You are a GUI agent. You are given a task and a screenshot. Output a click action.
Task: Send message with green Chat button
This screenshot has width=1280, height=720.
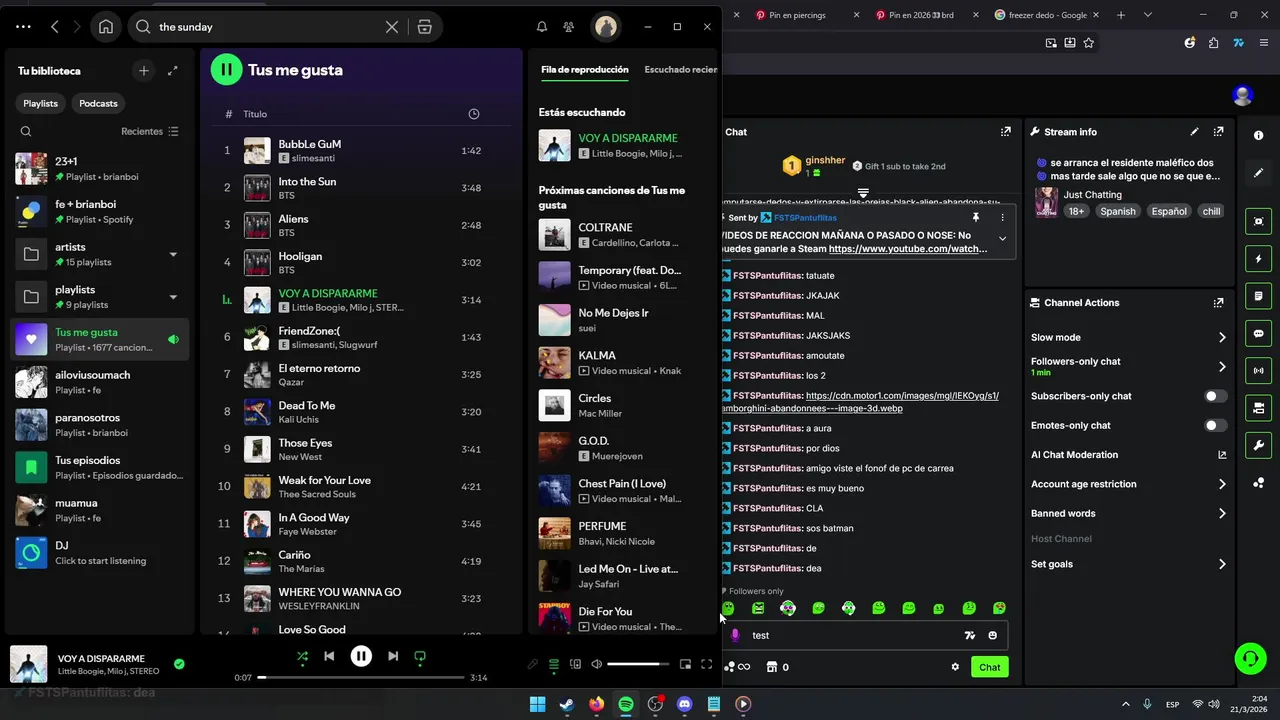[989, 667]
